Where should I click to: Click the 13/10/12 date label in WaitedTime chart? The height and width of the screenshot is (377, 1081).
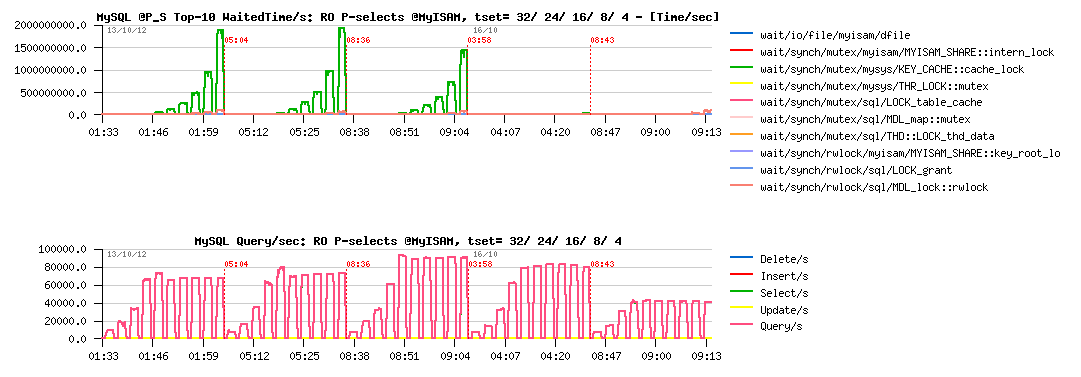click(127, 31)
